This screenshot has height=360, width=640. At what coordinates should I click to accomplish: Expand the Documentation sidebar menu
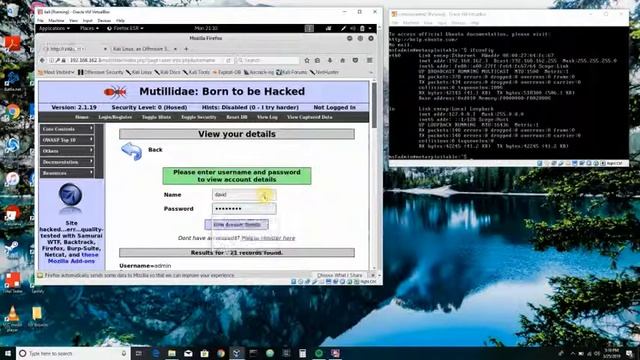[x=67, y=162]
